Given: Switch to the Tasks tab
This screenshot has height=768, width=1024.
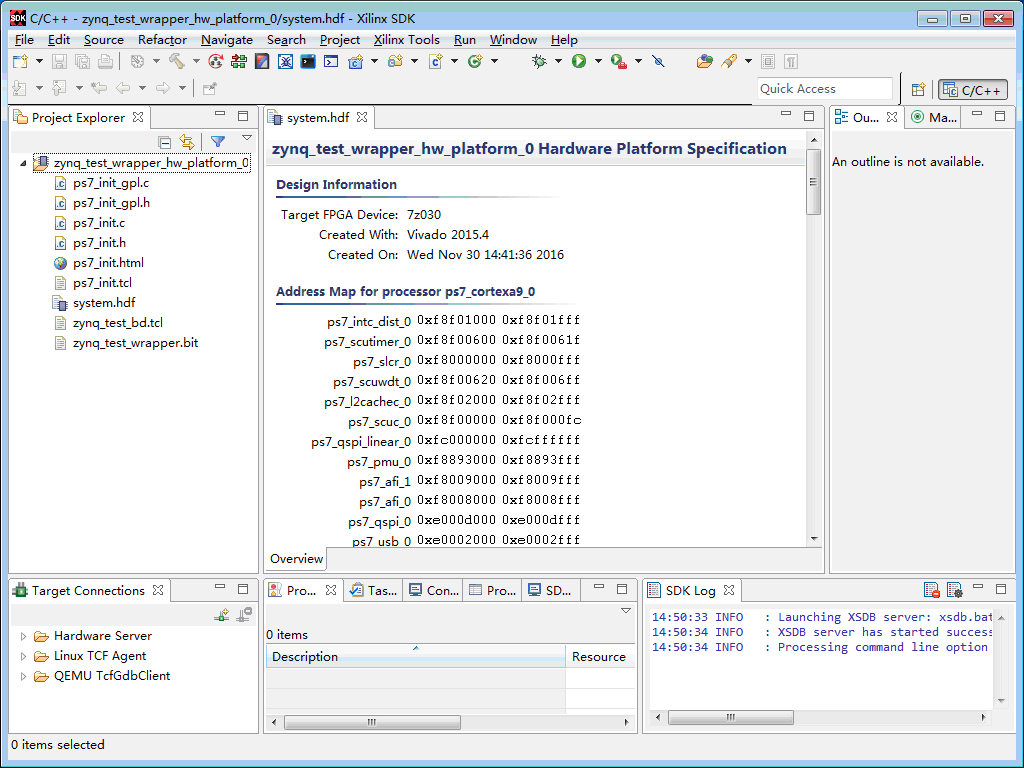Looking at the screenshot, I should point(374,590).
